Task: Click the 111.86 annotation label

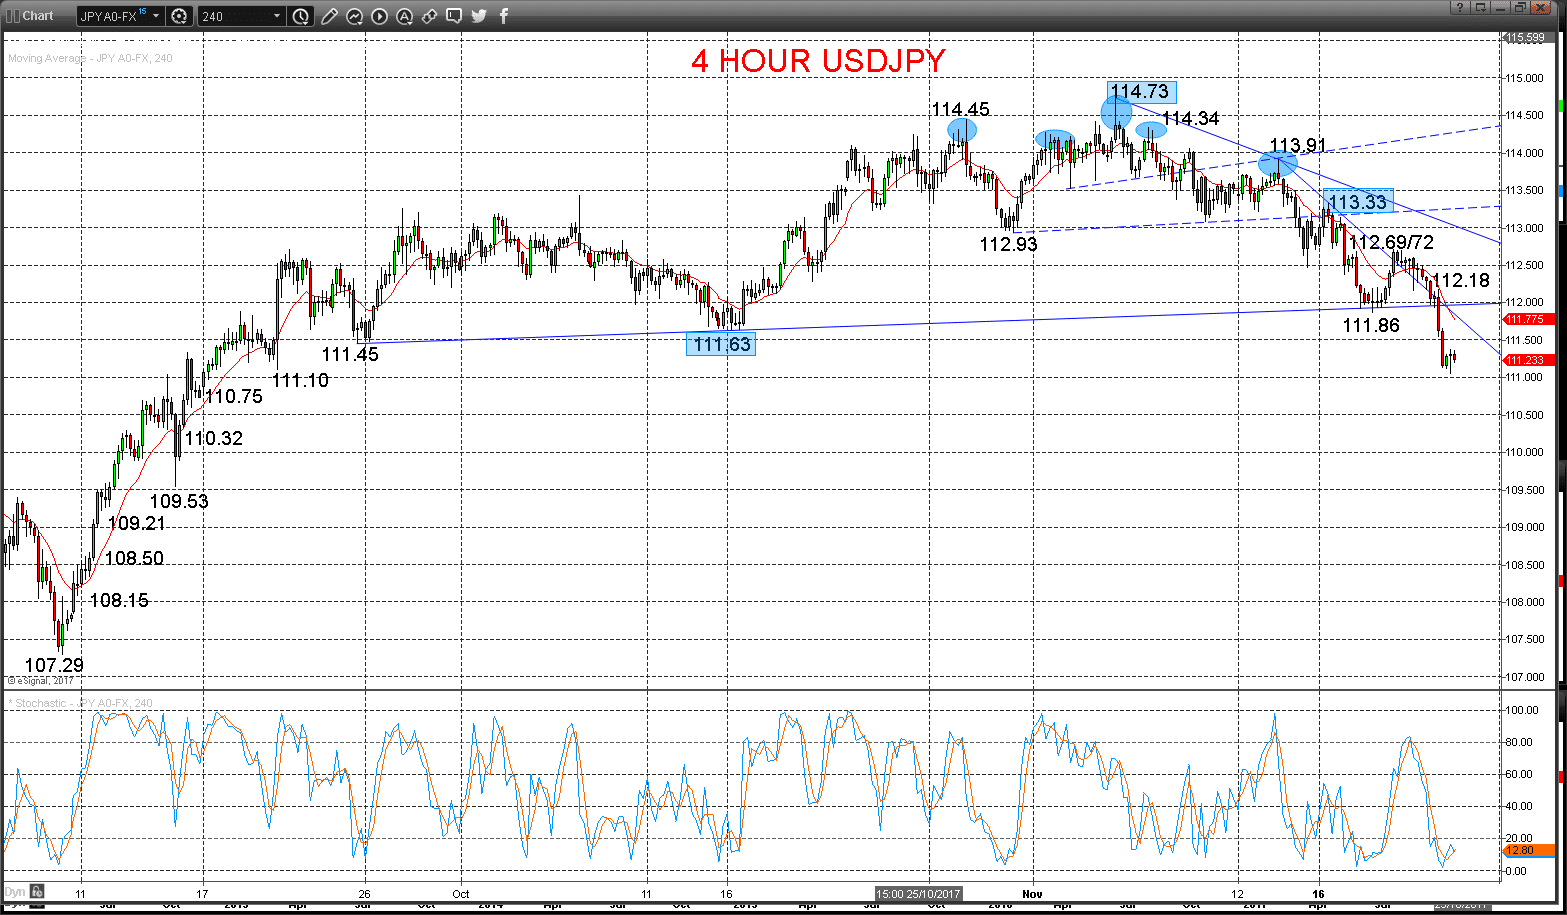Action: [x=1371, y=325]
